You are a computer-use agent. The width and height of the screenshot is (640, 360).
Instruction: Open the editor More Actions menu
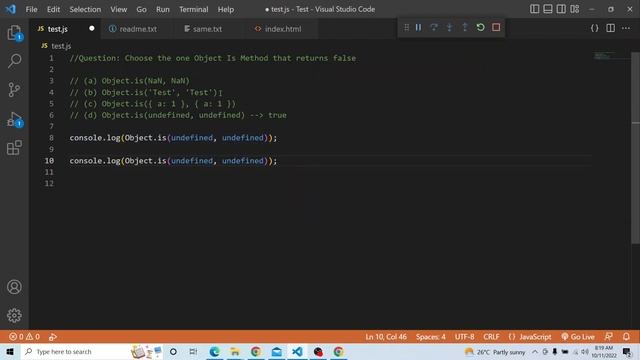[626, 28]
